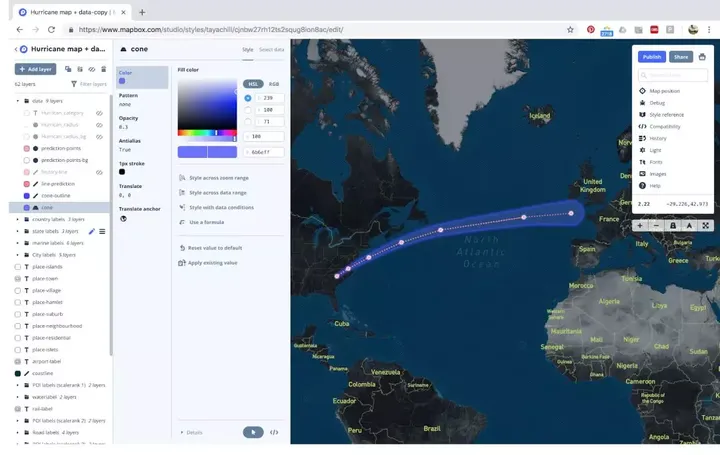Click the Filter layers input field

point(90,84)
